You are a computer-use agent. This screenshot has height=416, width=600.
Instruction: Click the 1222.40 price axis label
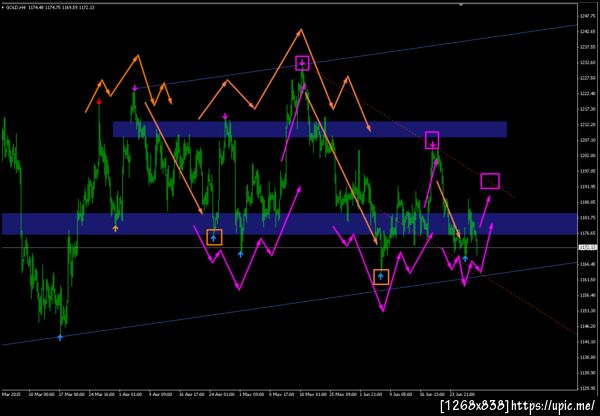coord(587,94)
